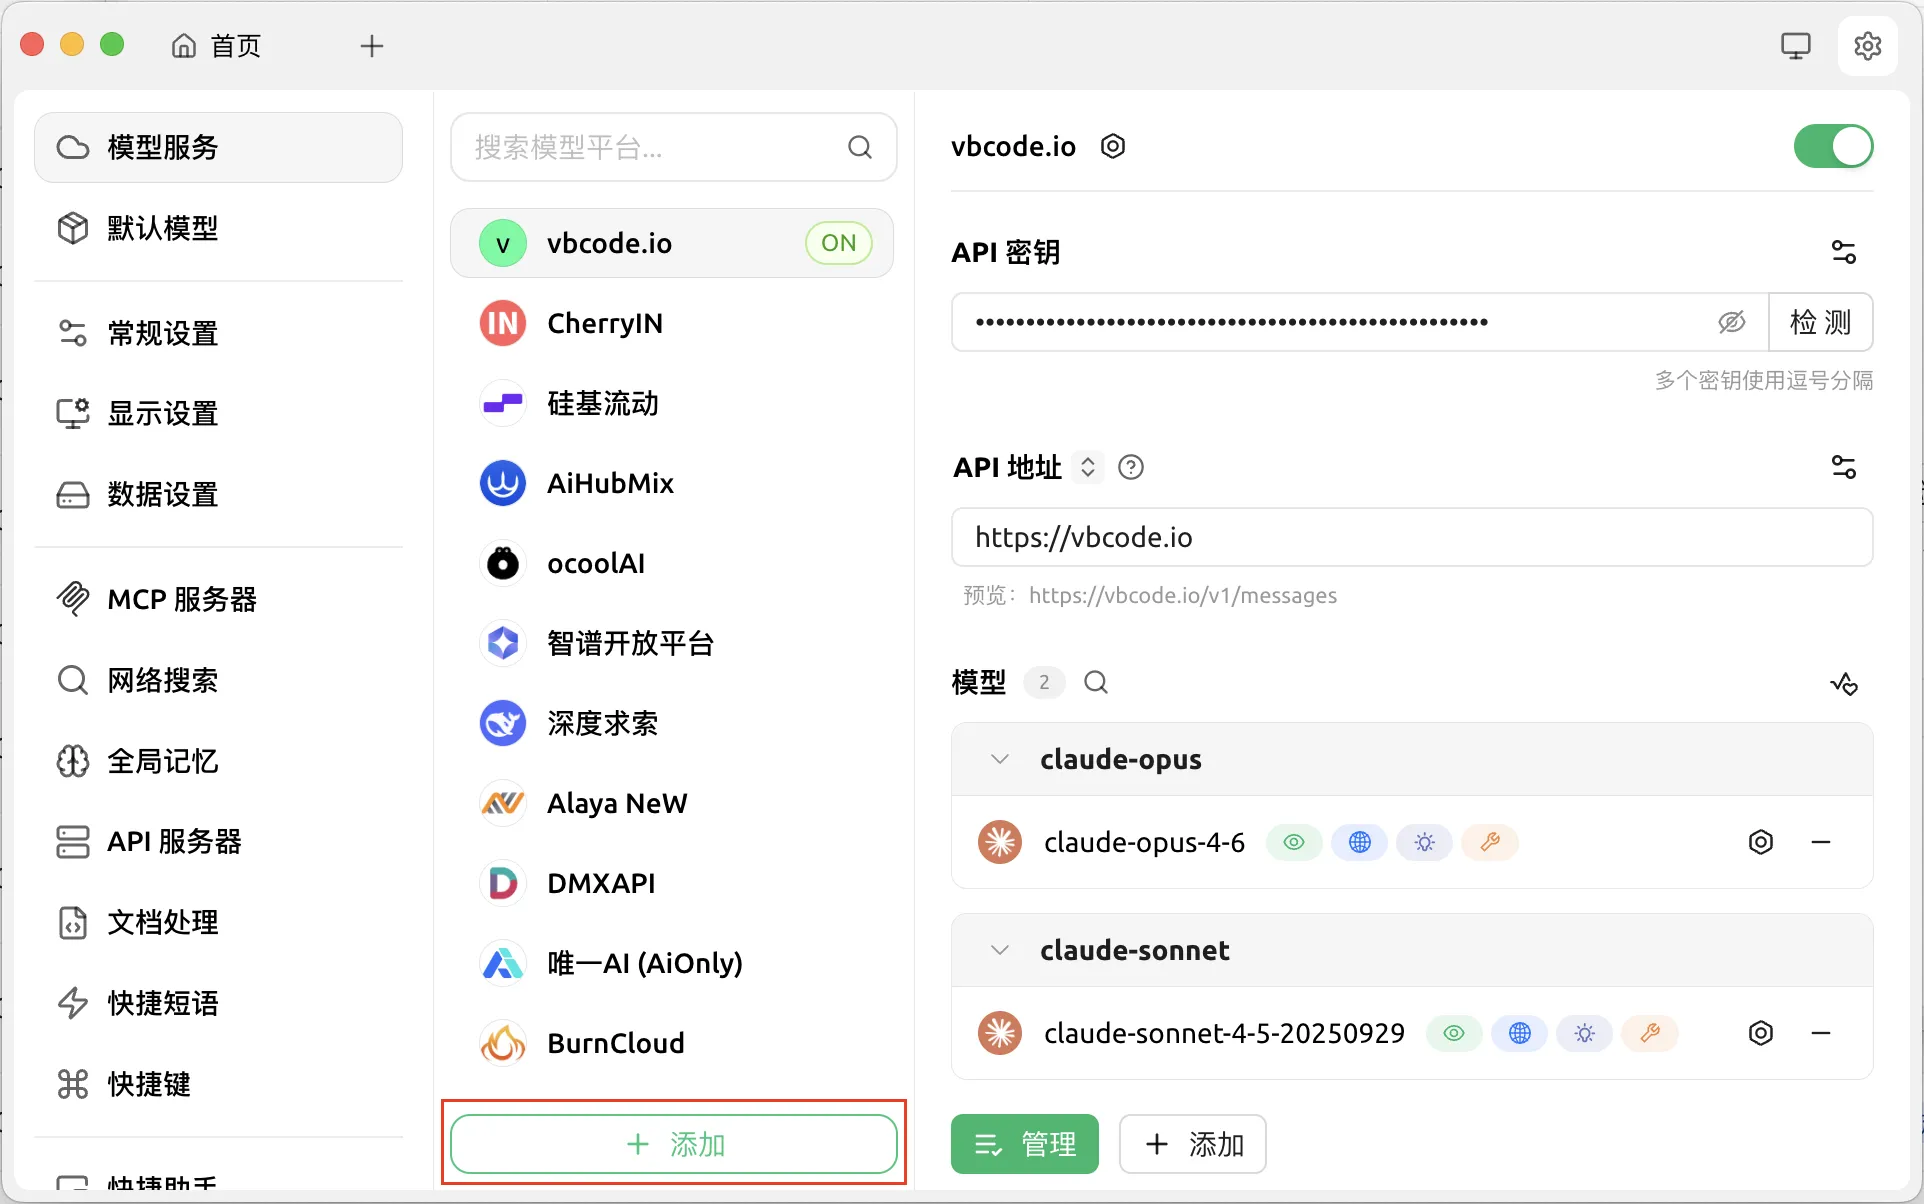Focus the 搜索模型平台 search field
Image resolution: width=1924 pixels, height=1204 pixels.
(673, 147)
